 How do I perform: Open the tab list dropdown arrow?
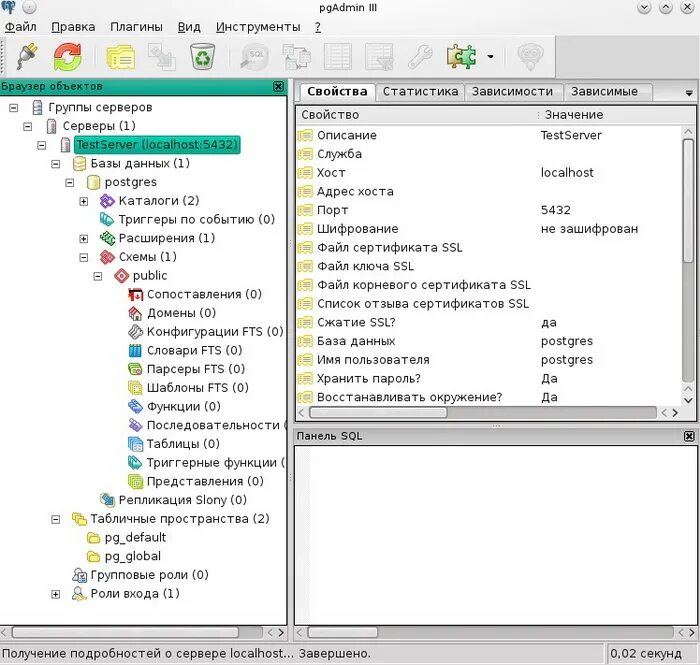pos(689,93)
